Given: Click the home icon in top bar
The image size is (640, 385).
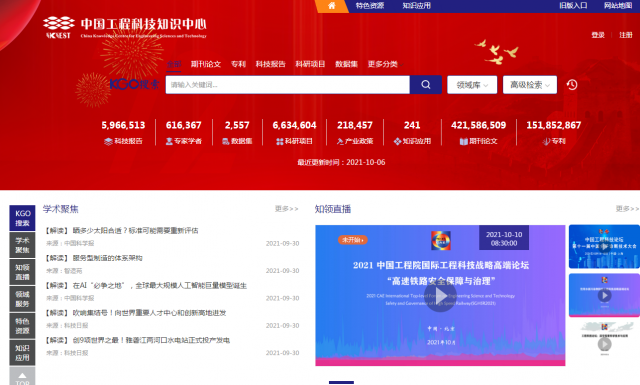Looking at the screenshot, I should [x=331, y=6].
